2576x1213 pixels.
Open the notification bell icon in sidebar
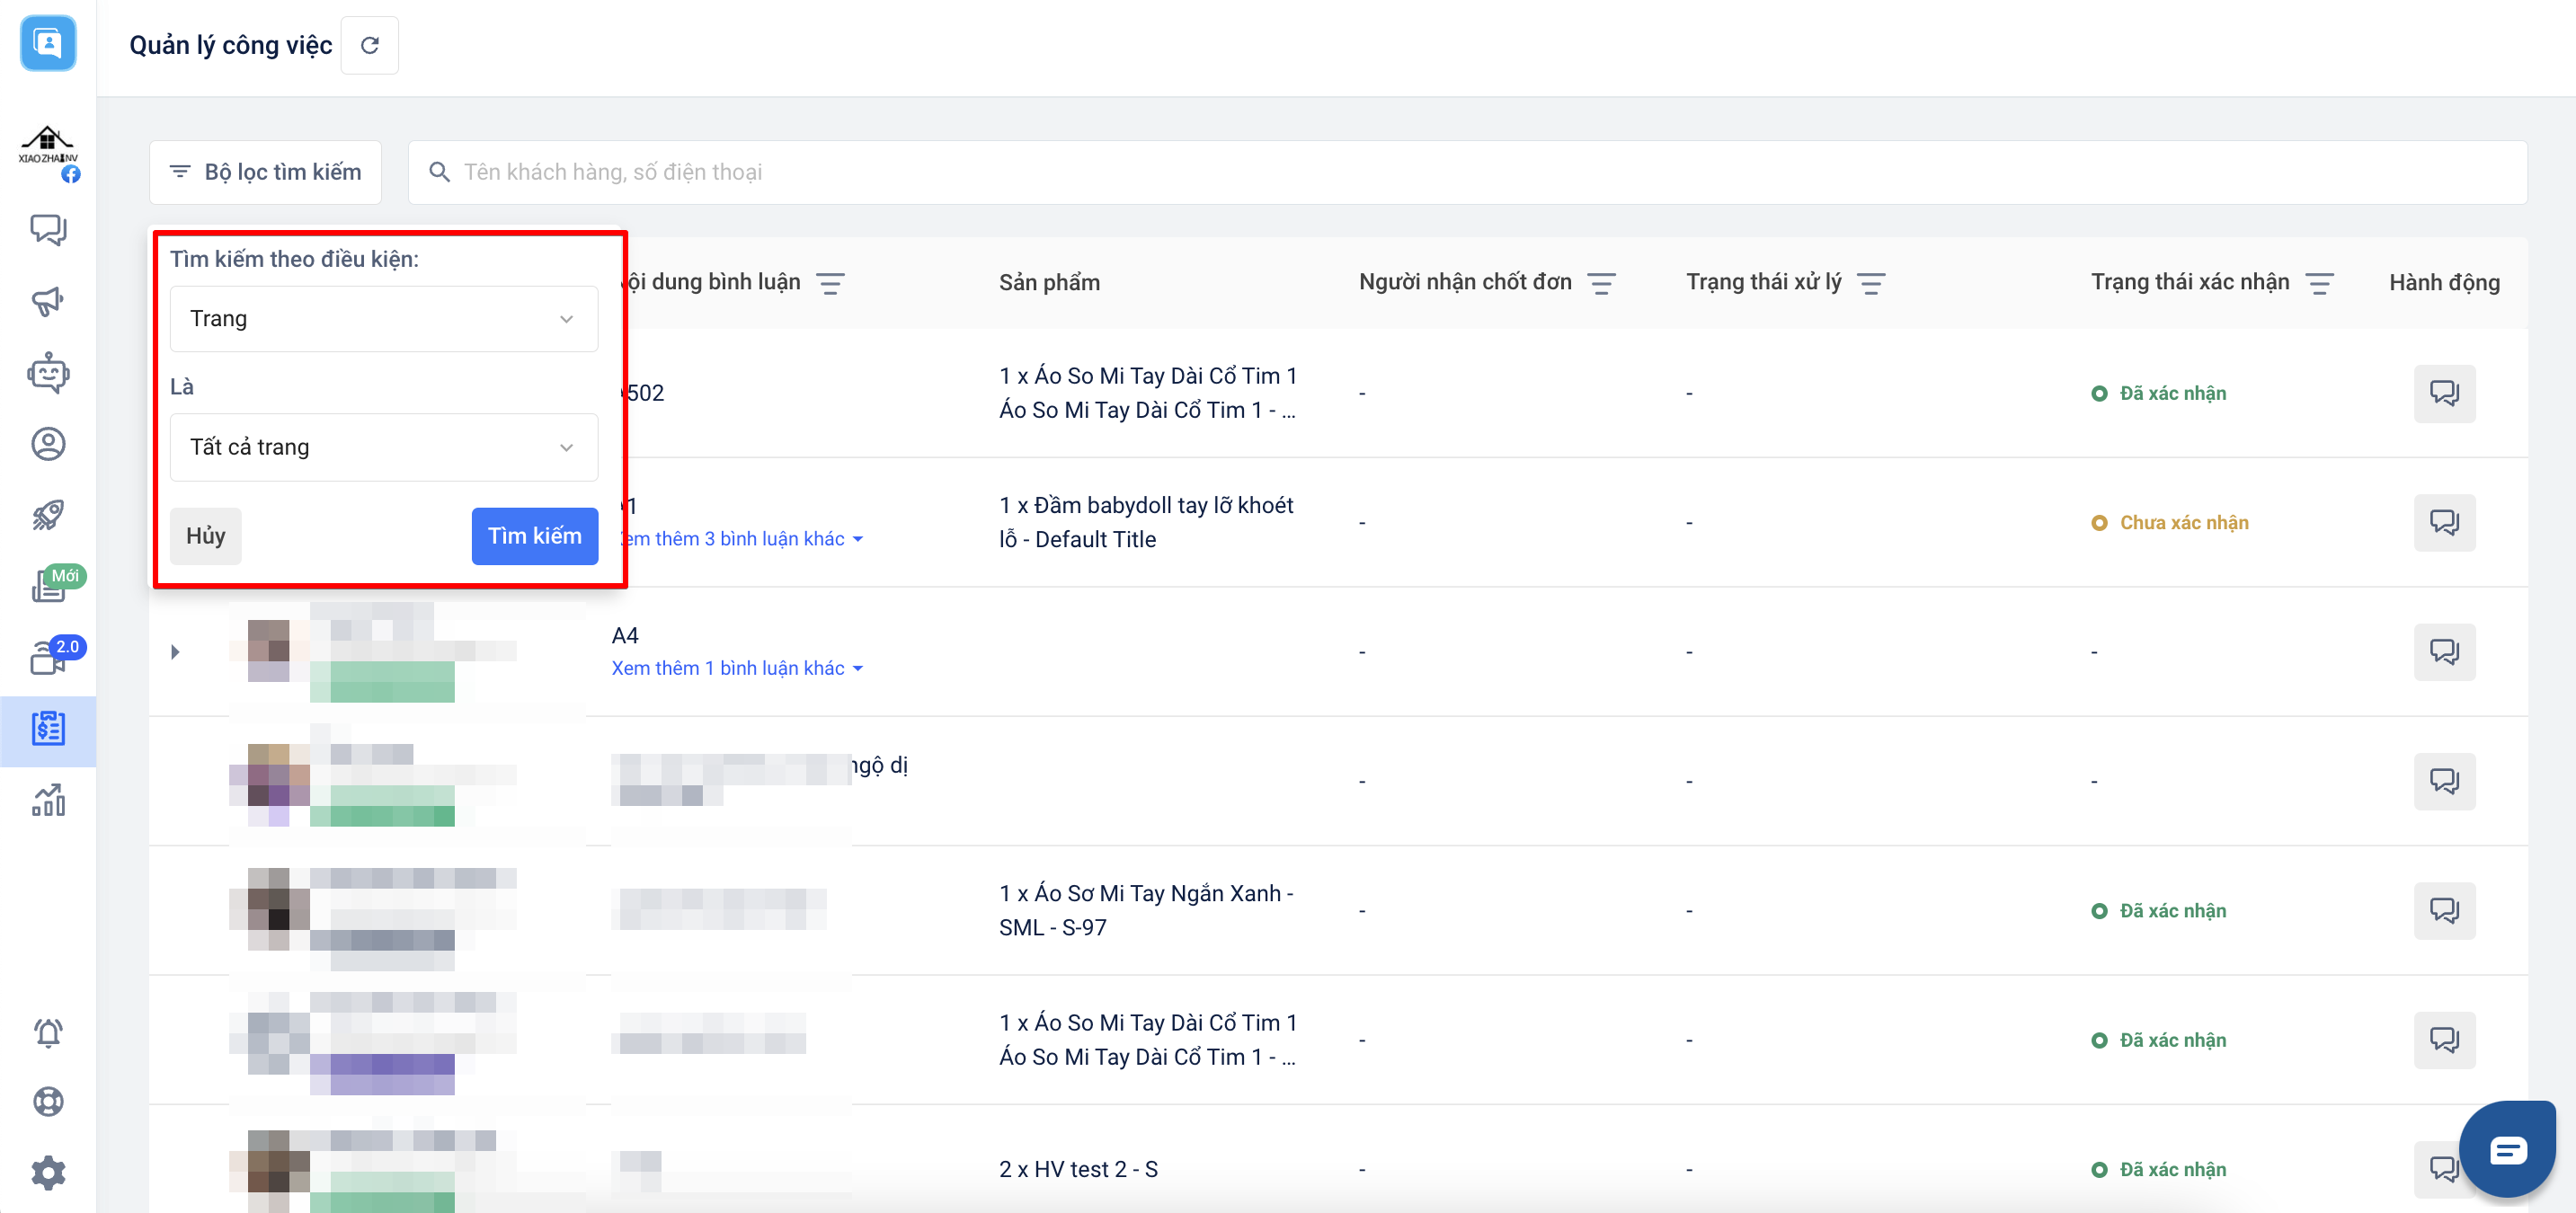47,1031
